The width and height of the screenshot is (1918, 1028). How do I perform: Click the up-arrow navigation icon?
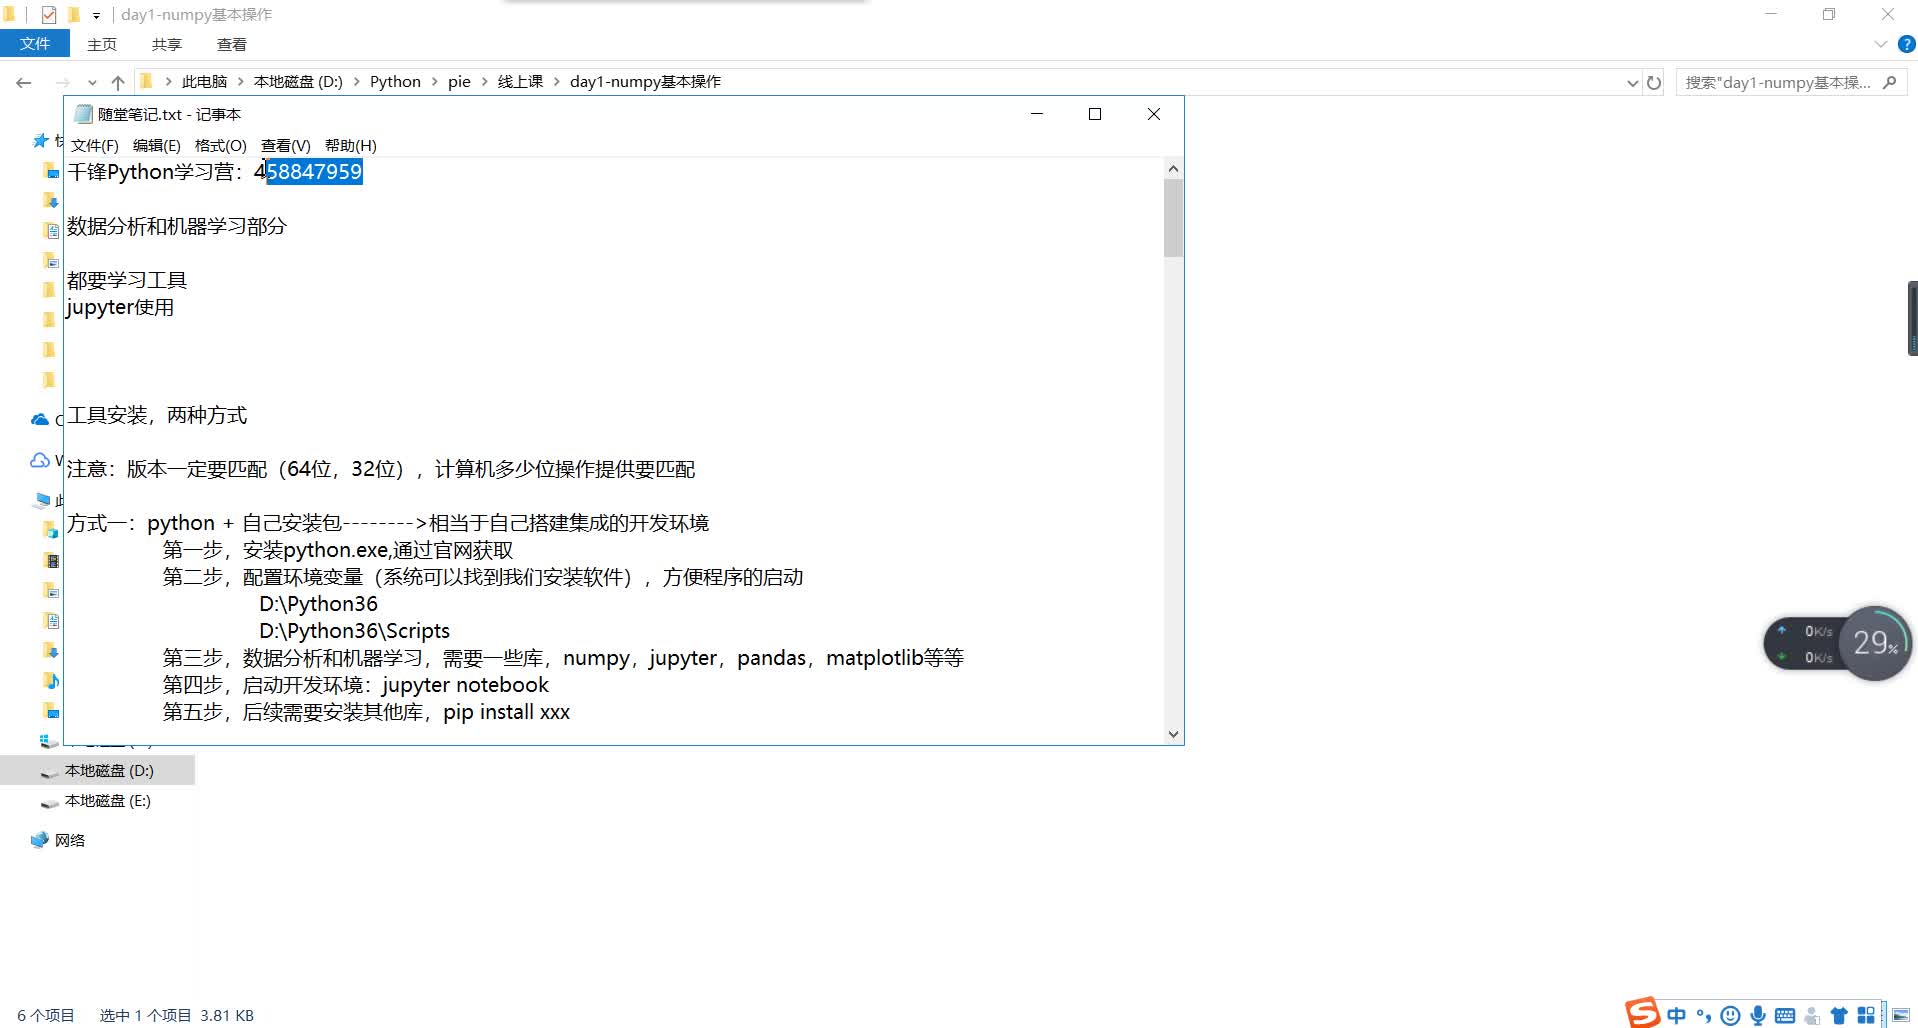click(x=117, y=82)
